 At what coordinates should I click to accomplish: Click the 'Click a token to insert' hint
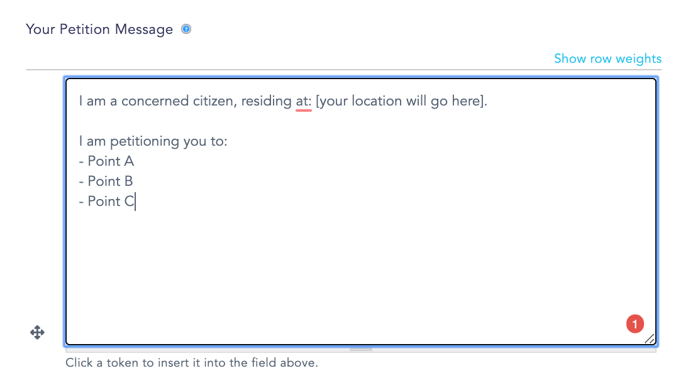191,363
